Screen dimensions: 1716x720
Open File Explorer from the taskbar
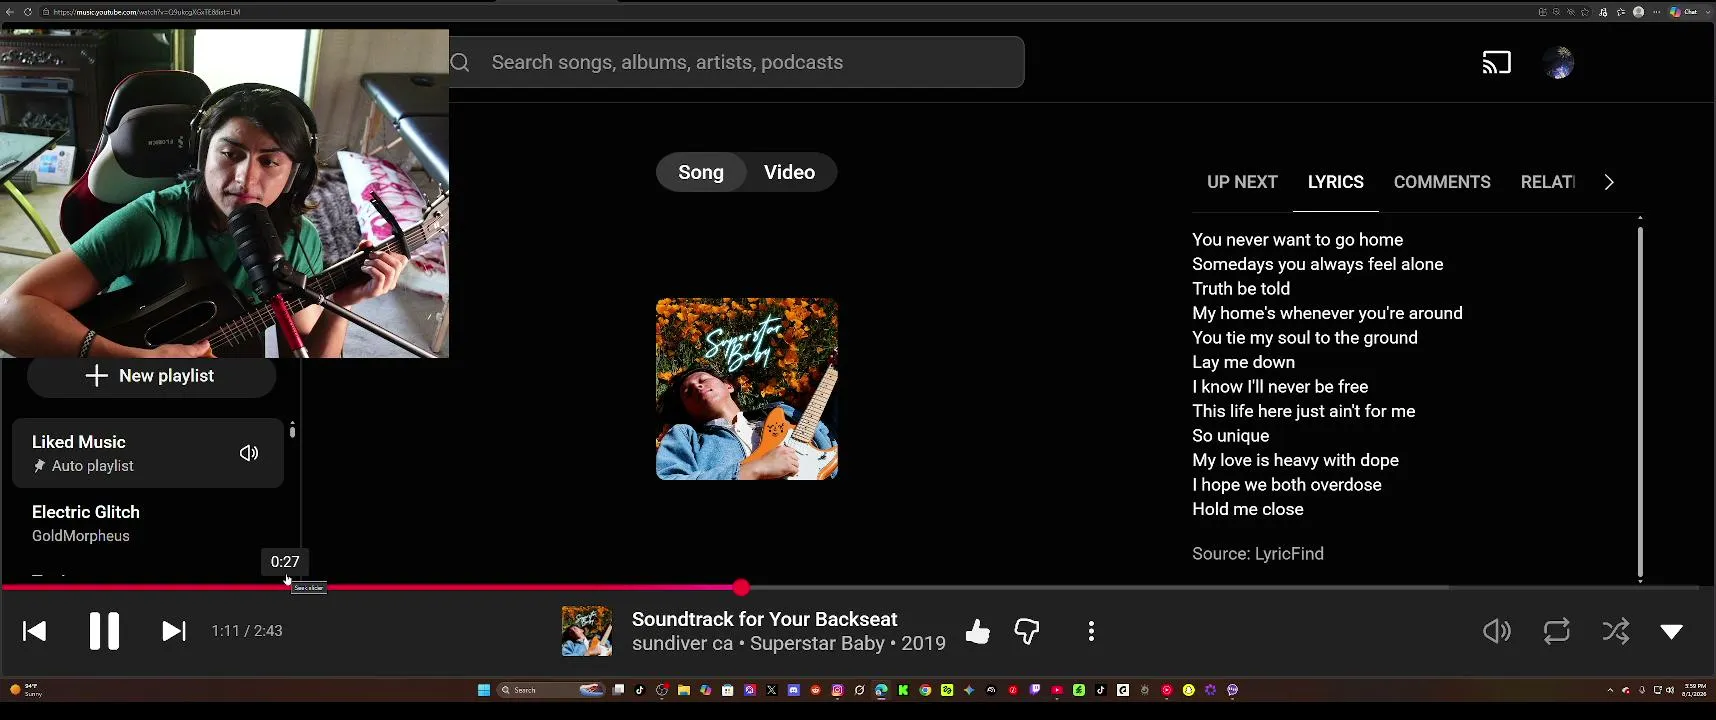click(684, 690)
